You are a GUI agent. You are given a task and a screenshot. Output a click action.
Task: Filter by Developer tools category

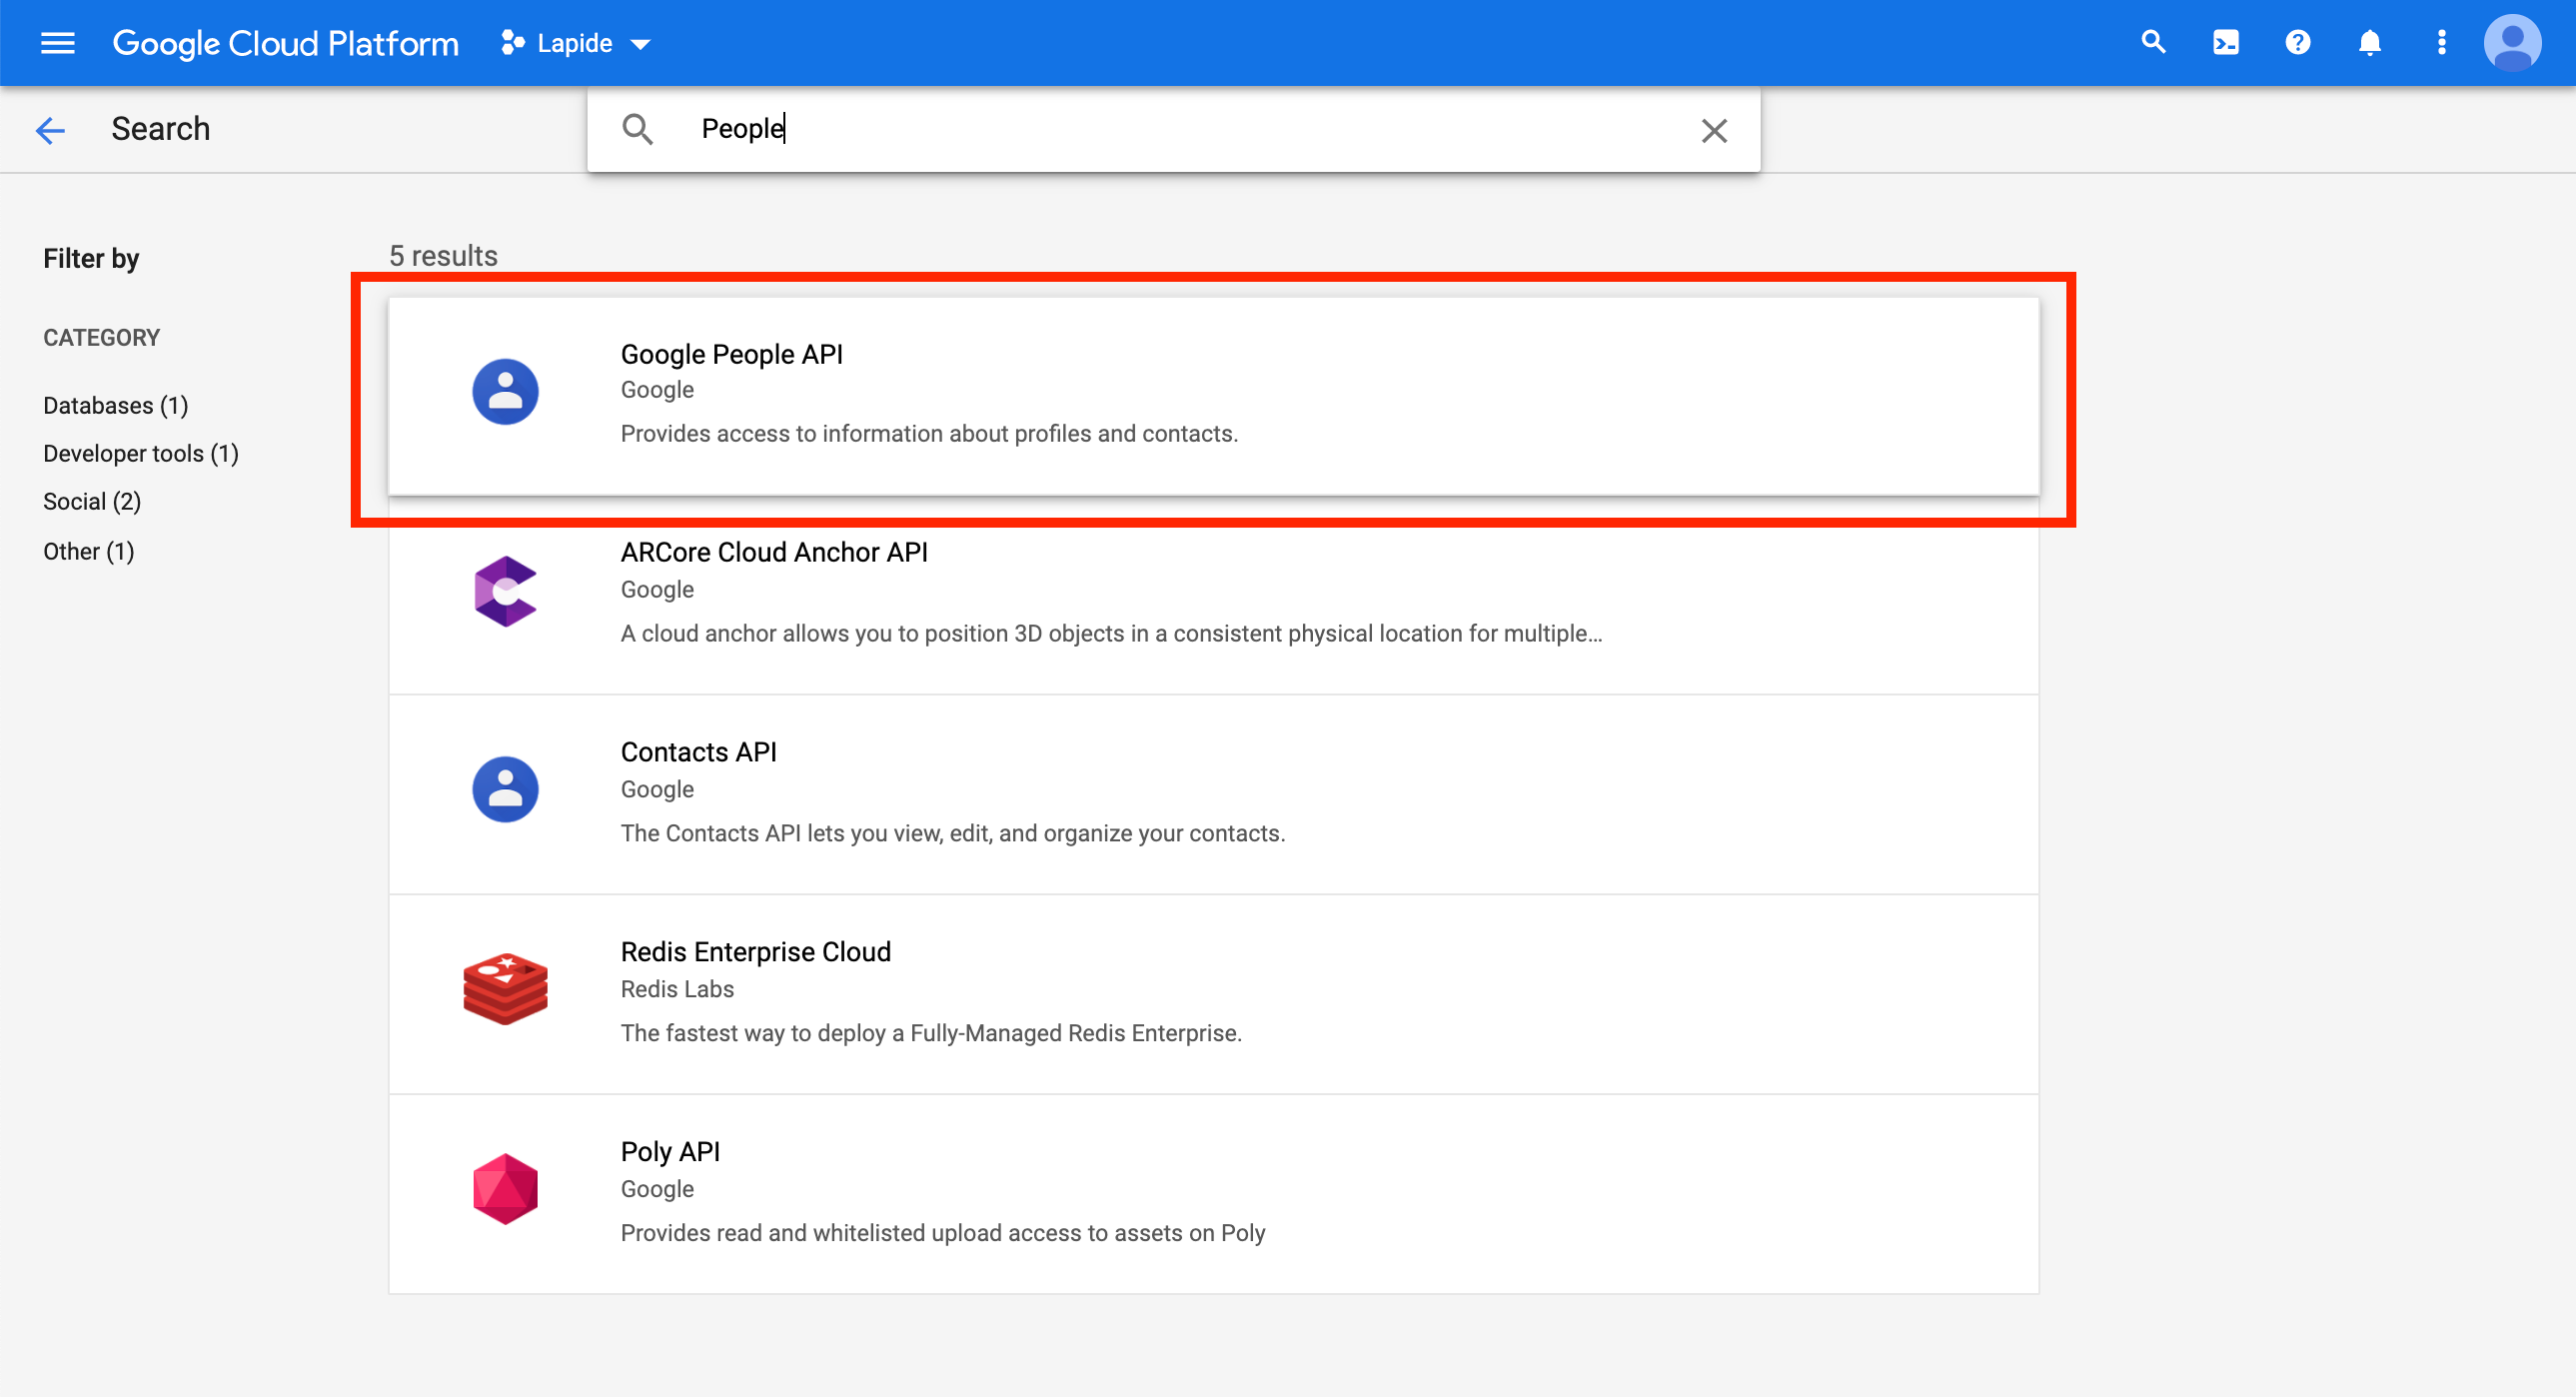pyautogui.click(x=140, y=453)
